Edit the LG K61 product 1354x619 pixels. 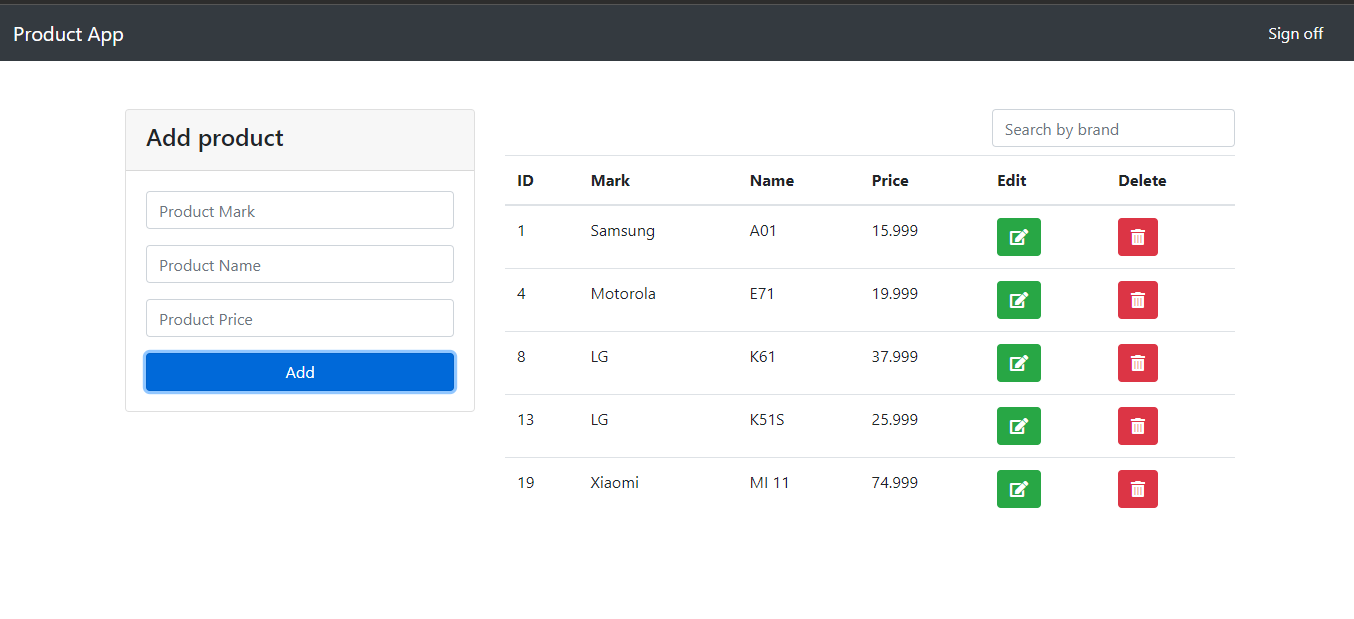click(1018, 363)
